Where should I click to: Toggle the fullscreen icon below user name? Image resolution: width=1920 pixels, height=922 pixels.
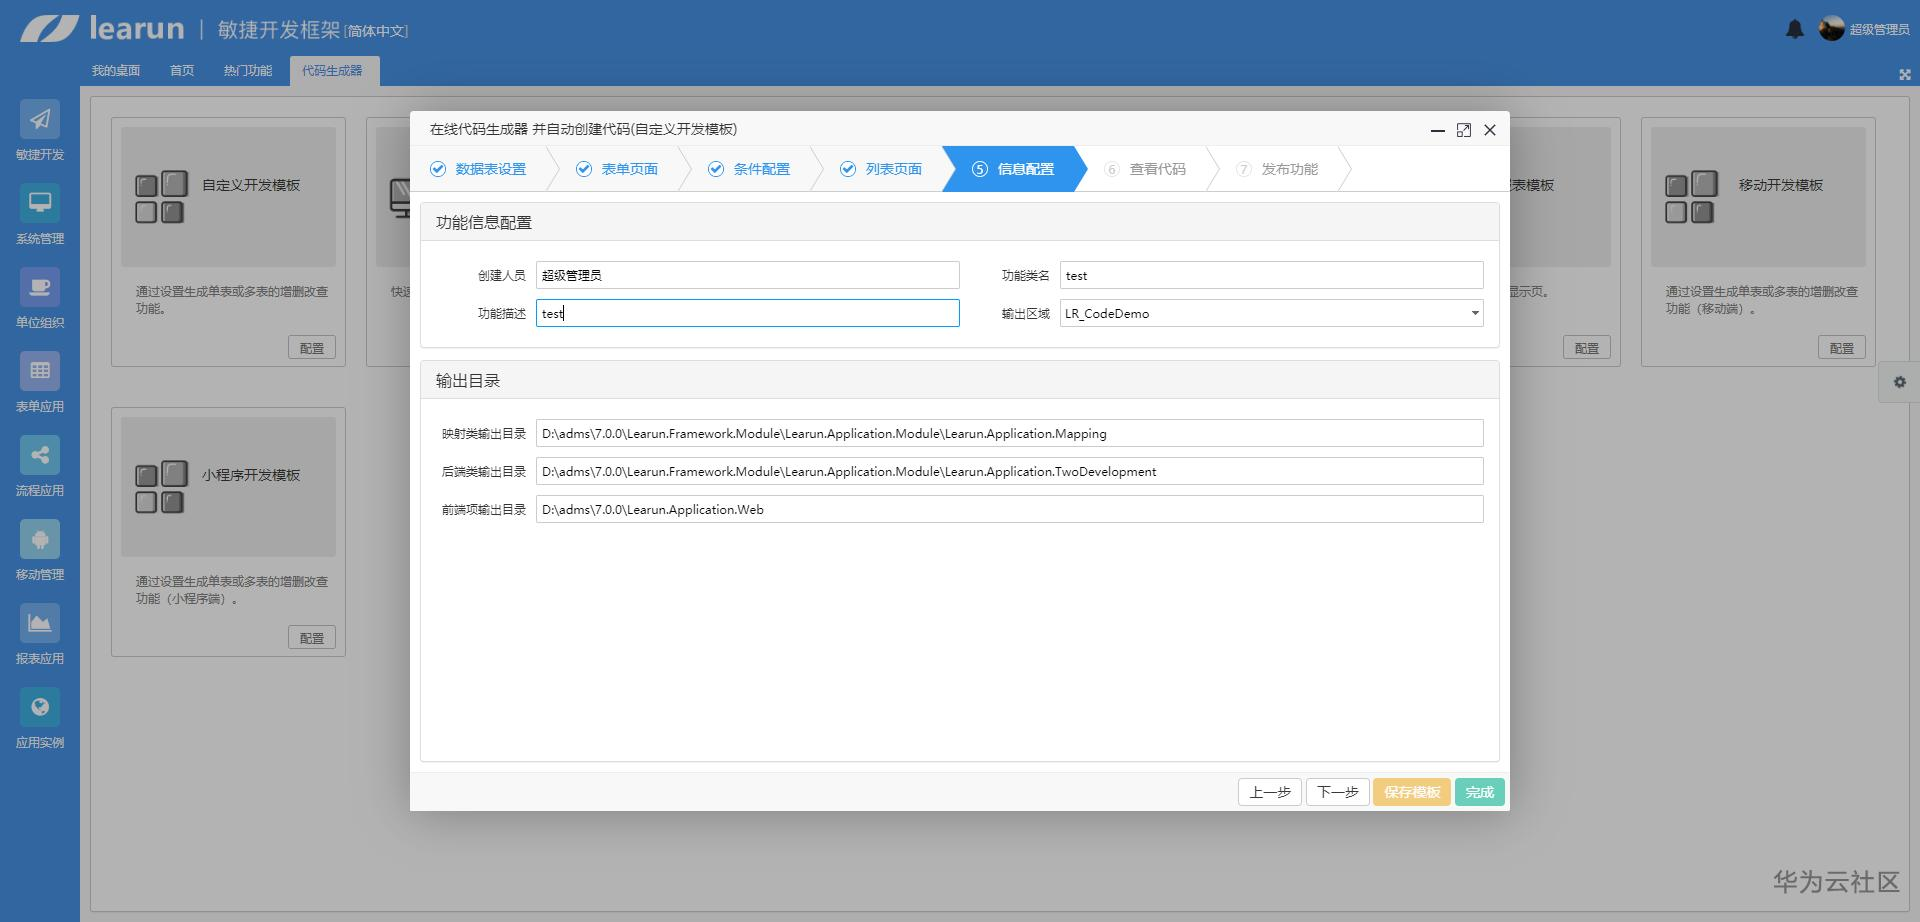pyautogui.click(x=1905, y=74)
